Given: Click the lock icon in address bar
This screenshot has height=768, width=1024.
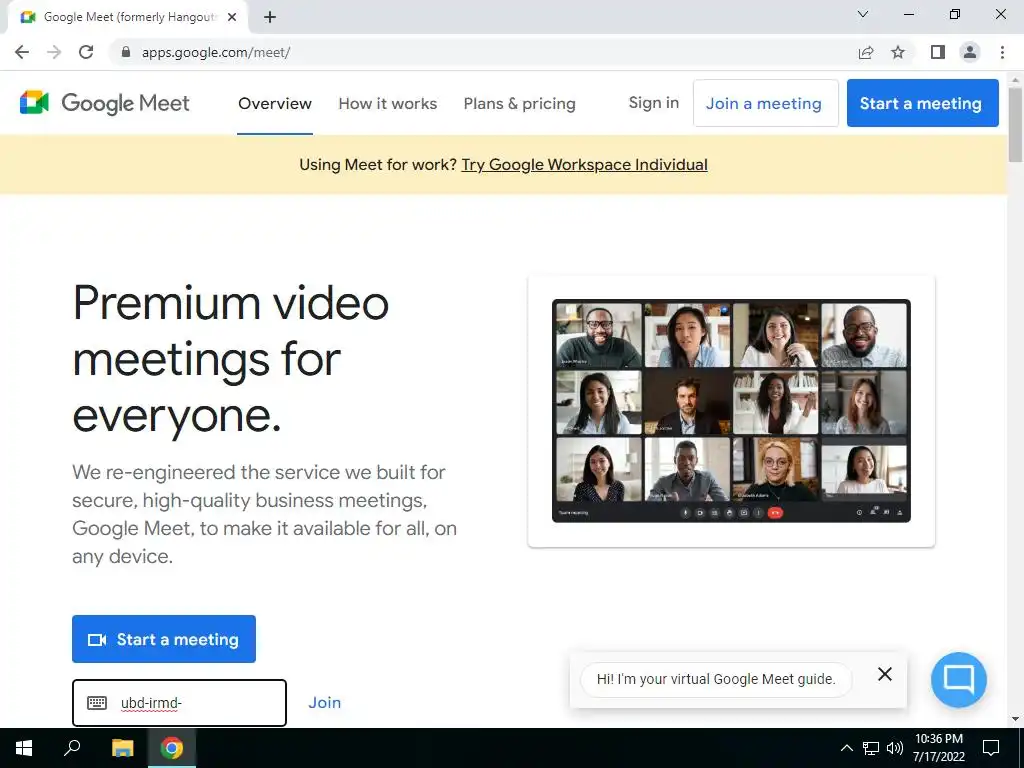Looking at the screenshot, I should click(126, 52).
